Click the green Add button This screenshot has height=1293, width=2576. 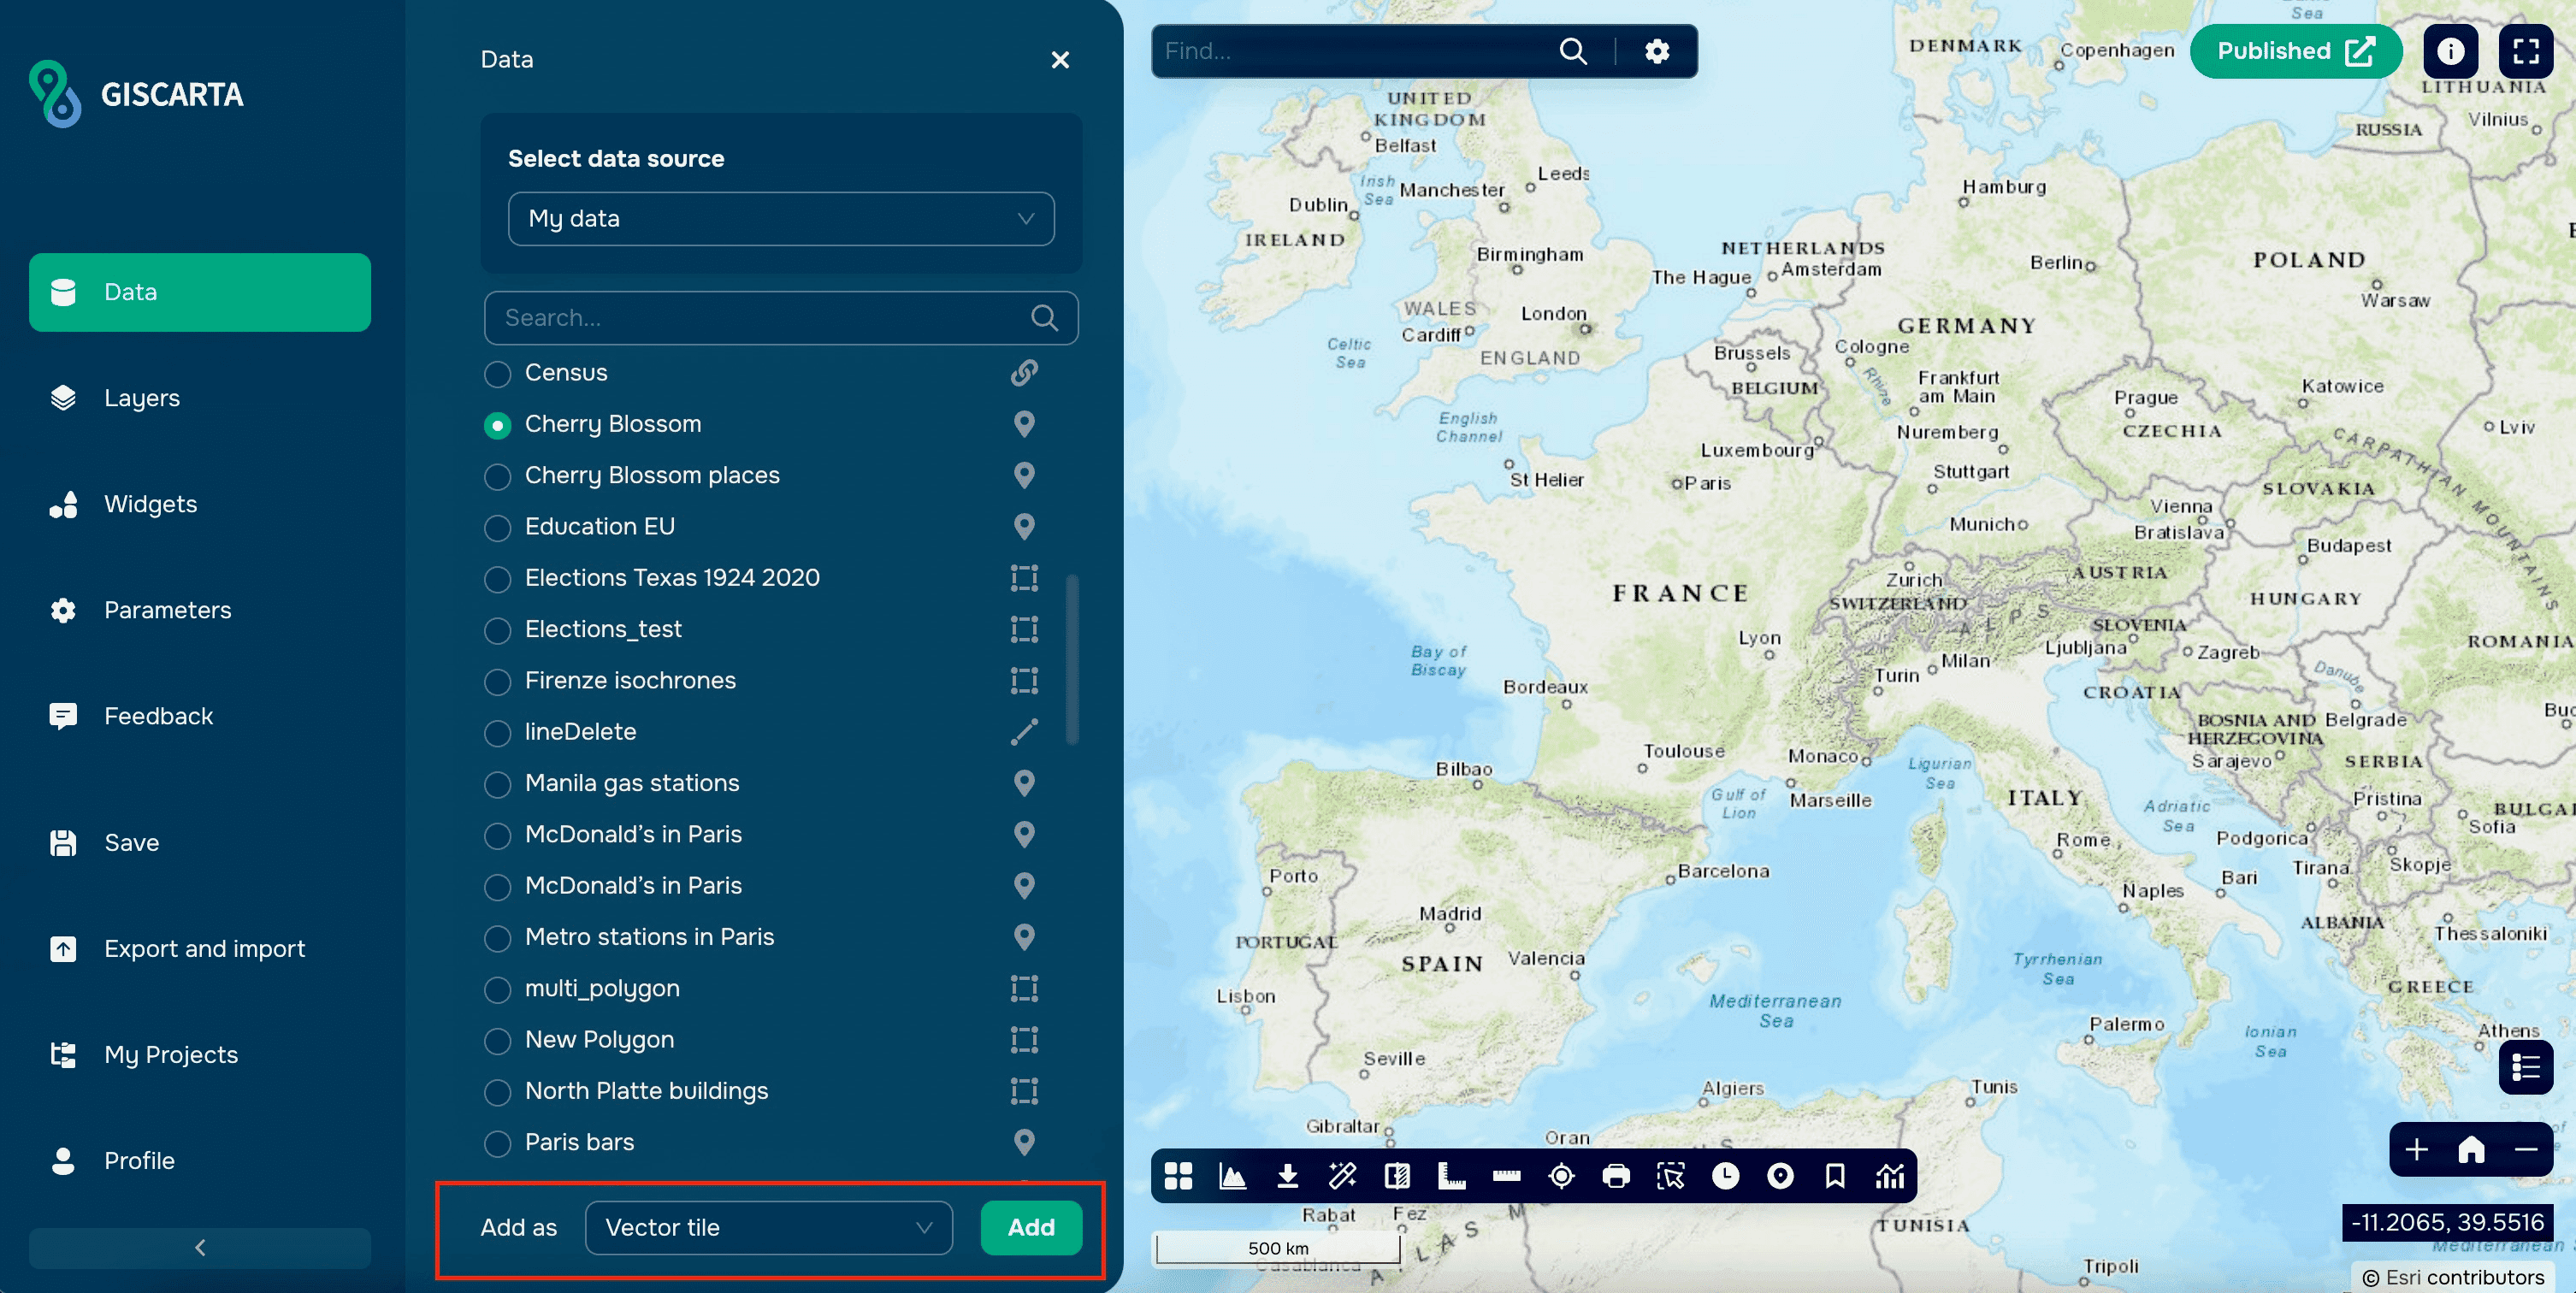1030,1227
